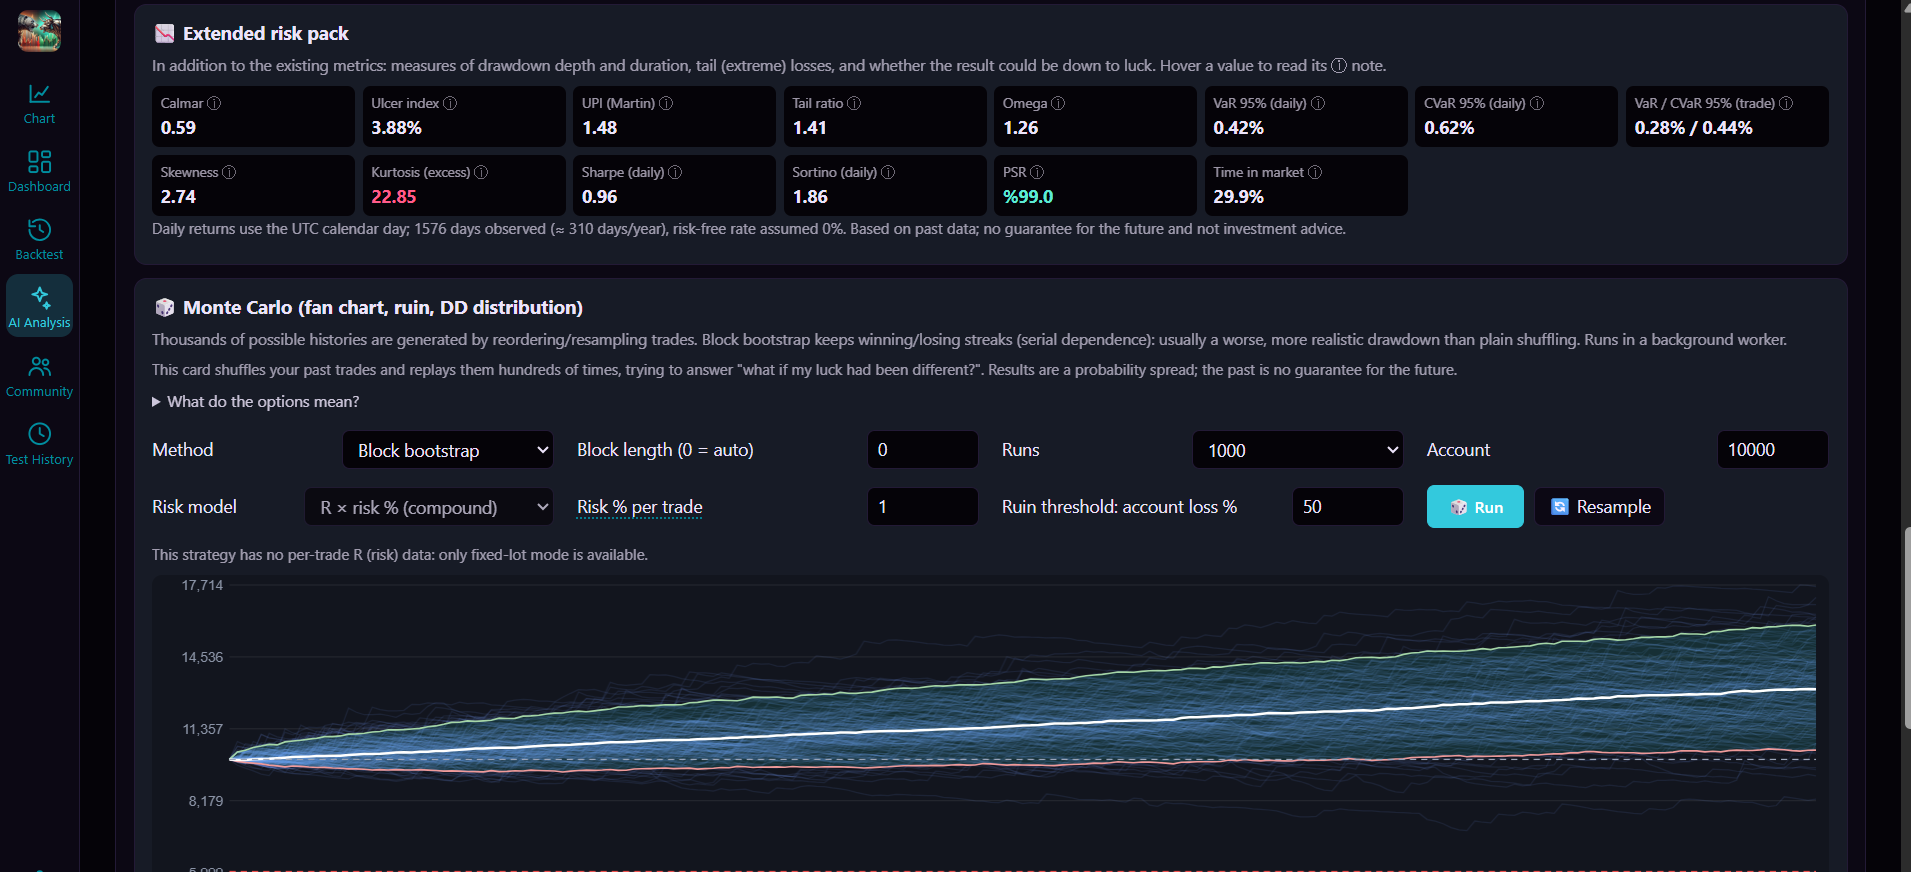Click the Ulcer index info icon

[450, 103]
